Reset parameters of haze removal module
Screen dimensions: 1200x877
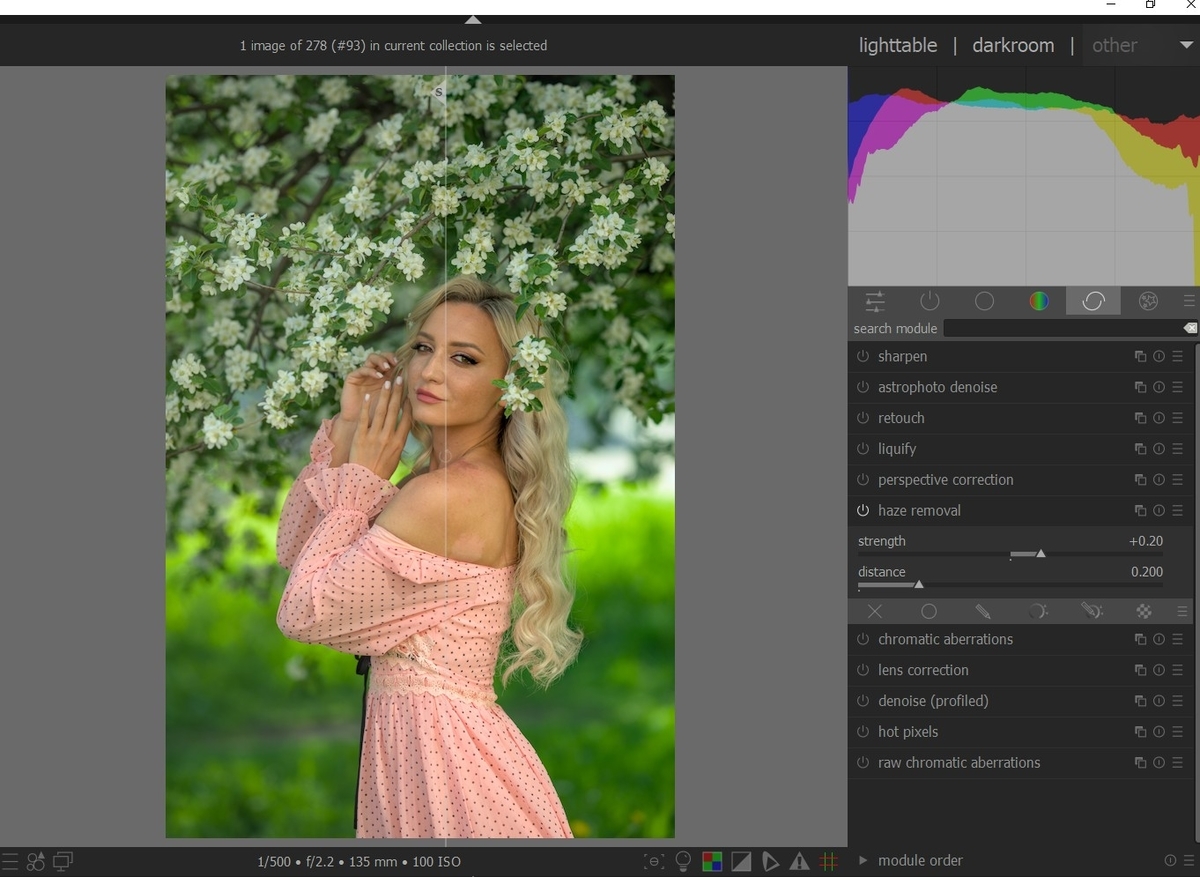point(1159,511)
